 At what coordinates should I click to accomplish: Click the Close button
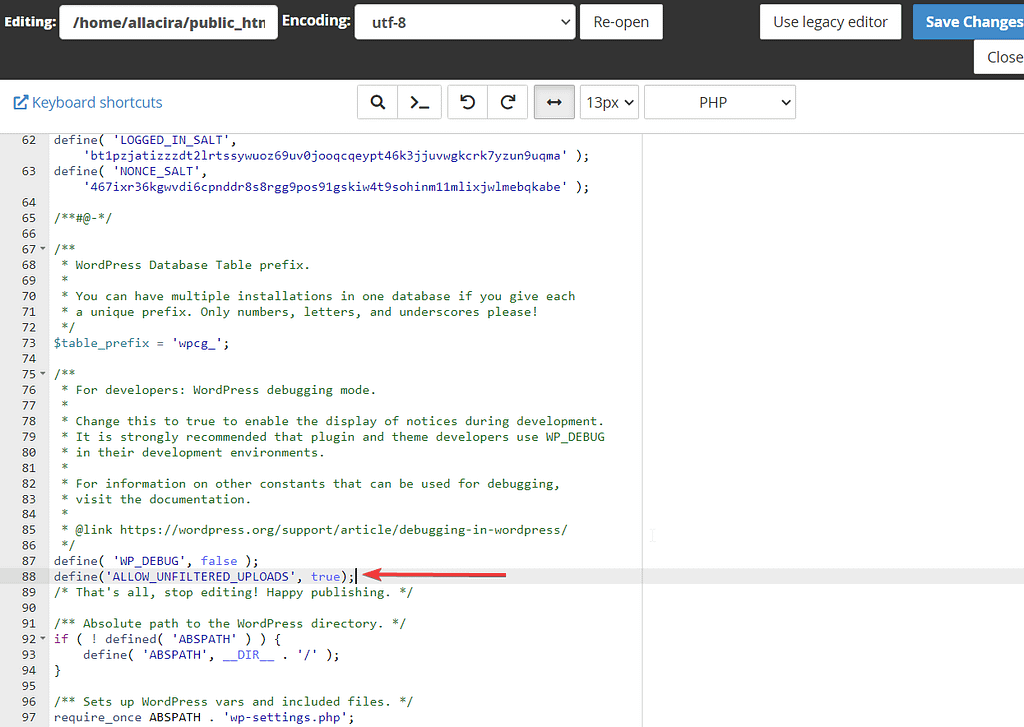[x=1004, y=57]
